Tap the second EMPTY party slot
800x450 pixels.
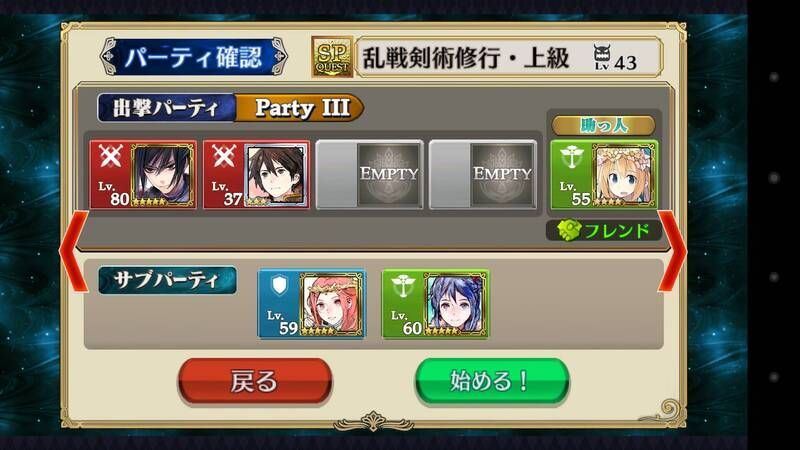[483, 174]
